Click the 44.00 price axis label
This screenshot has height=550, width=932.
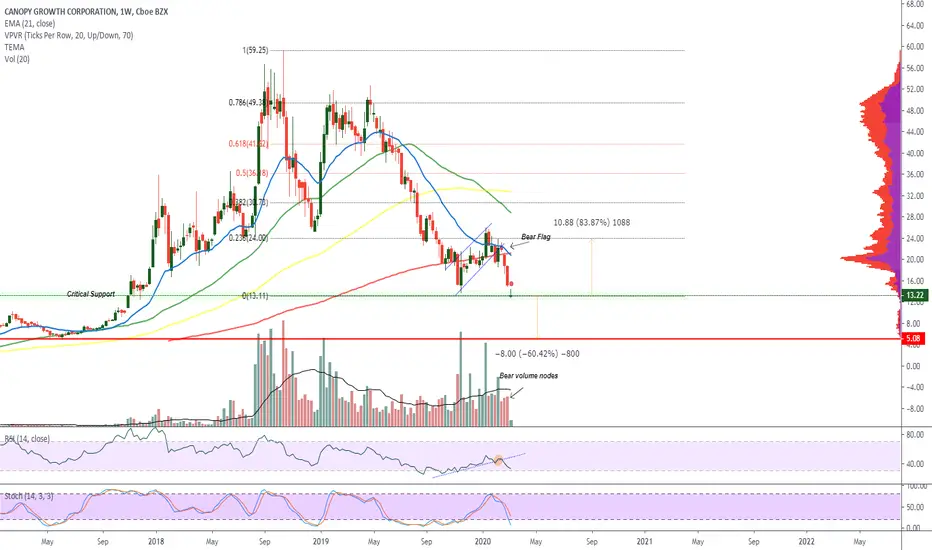(x=914, y=131)
